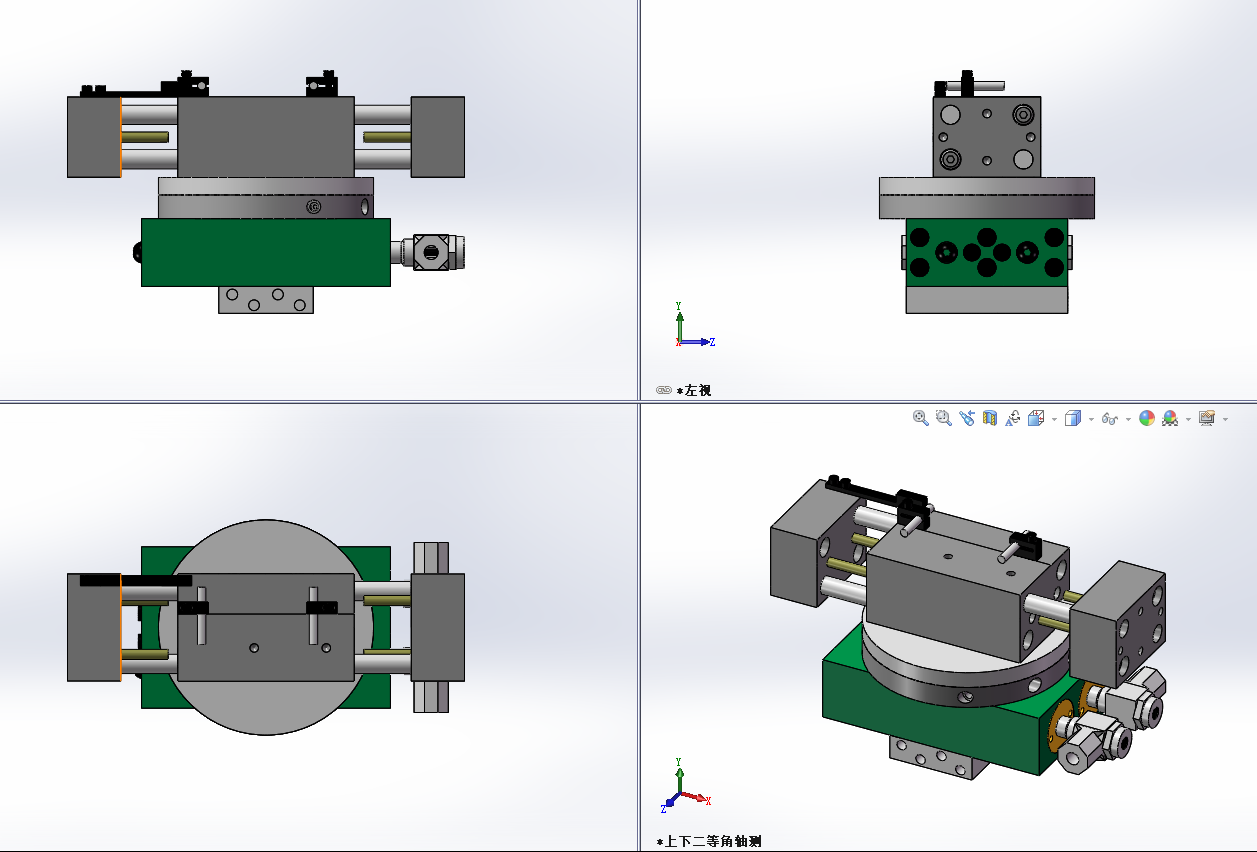Click the view link icon beside 左视
1257x852 pixels.
[x=663, y=390]
